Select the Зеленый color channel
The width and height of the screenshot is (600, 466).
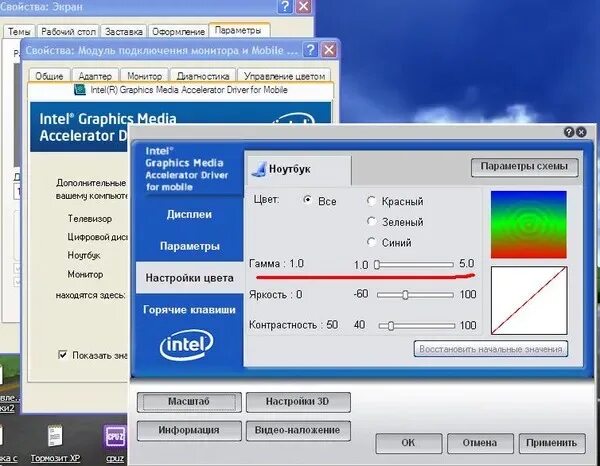pos(371,221)
